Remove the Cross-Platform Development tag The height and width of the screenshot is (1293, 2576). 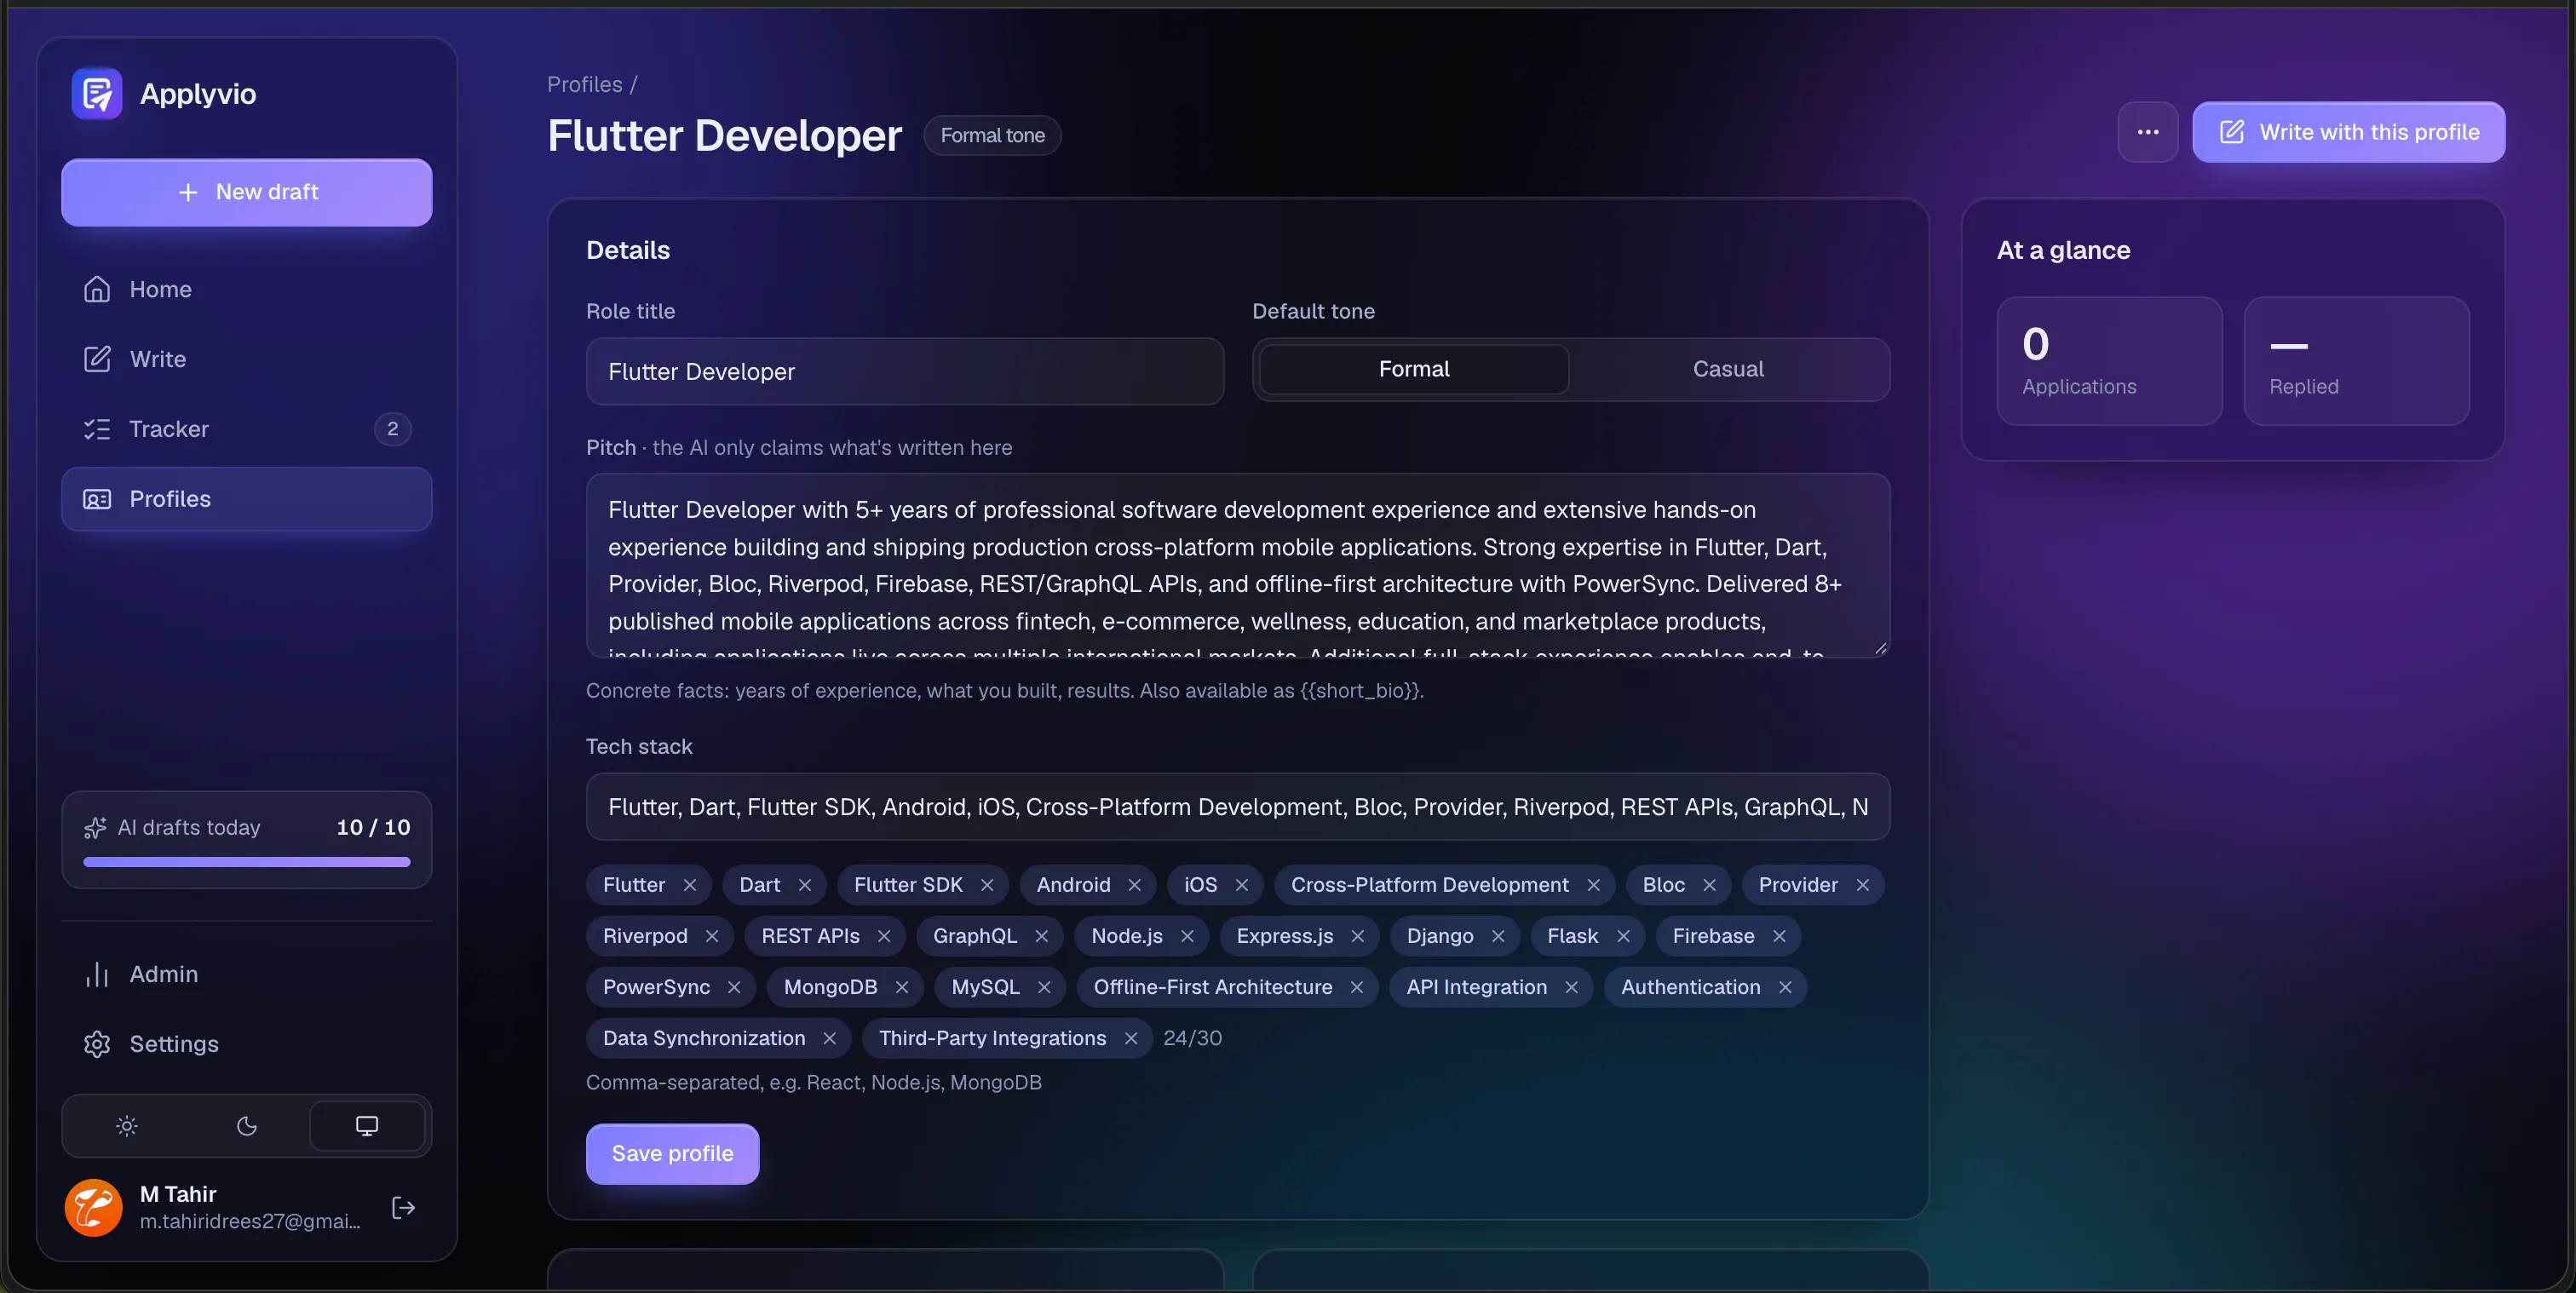click(x=1593, y=885)
